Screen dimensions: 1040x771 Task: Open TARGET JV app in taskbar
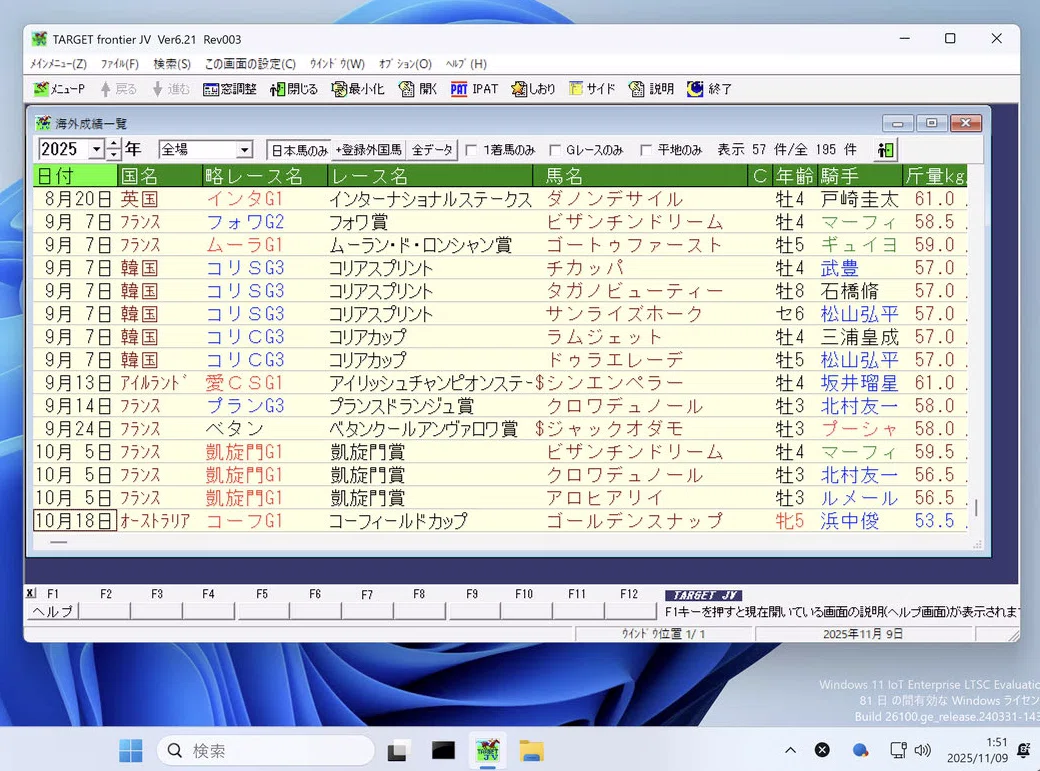pyautogui.click(x=488, y=750)
